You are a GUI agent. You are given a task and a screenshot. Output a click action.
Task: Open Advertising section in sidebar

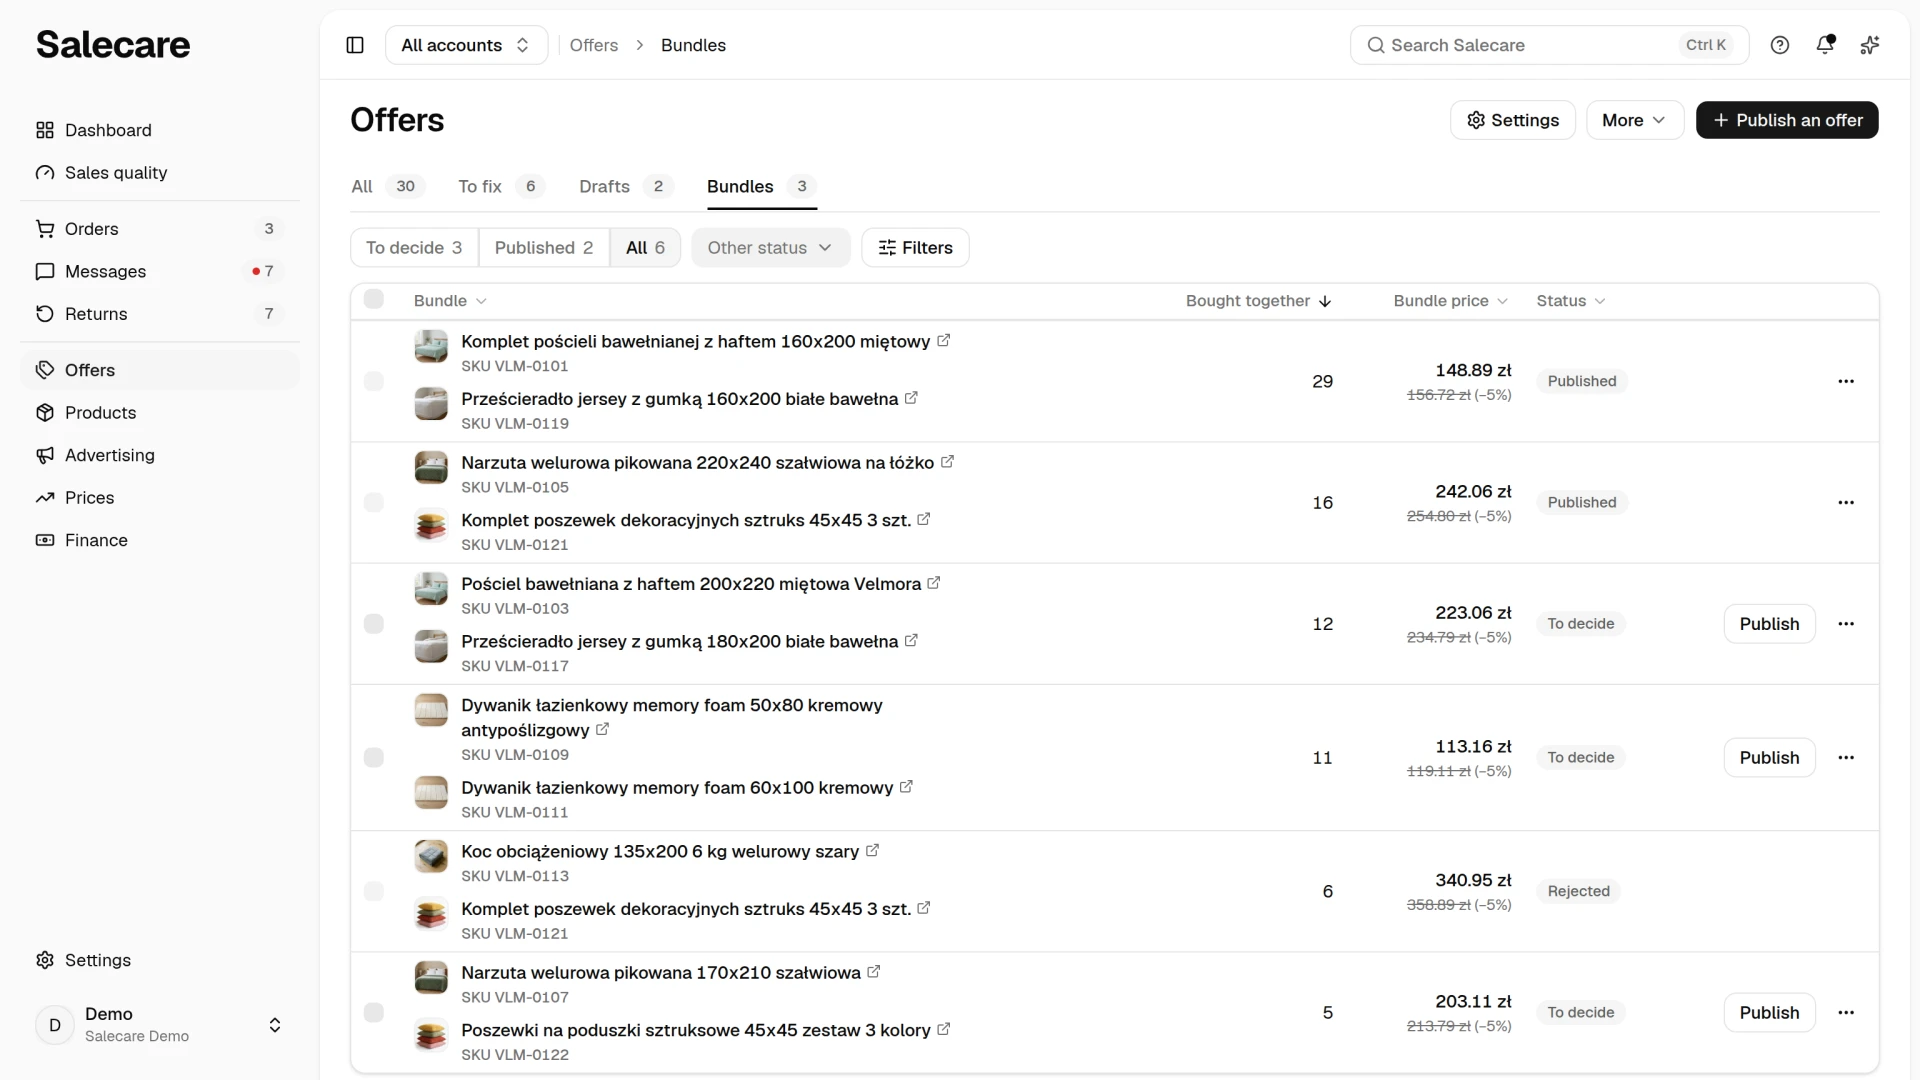click(160, 455)
